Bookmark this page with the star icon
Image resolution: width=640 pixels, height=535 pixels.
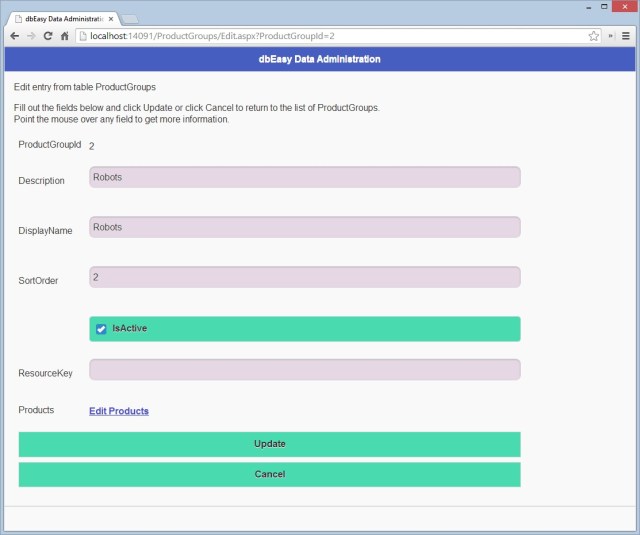pos(593,36)
